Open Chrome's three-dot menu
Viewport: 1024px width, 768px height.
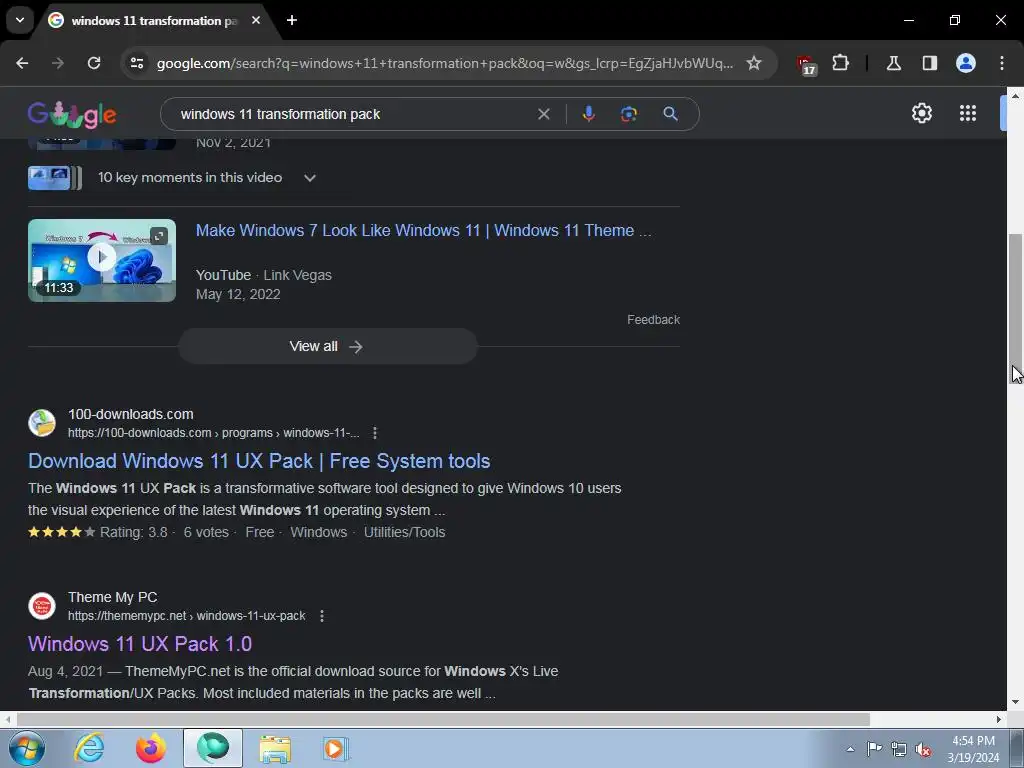coord(1002,63)
